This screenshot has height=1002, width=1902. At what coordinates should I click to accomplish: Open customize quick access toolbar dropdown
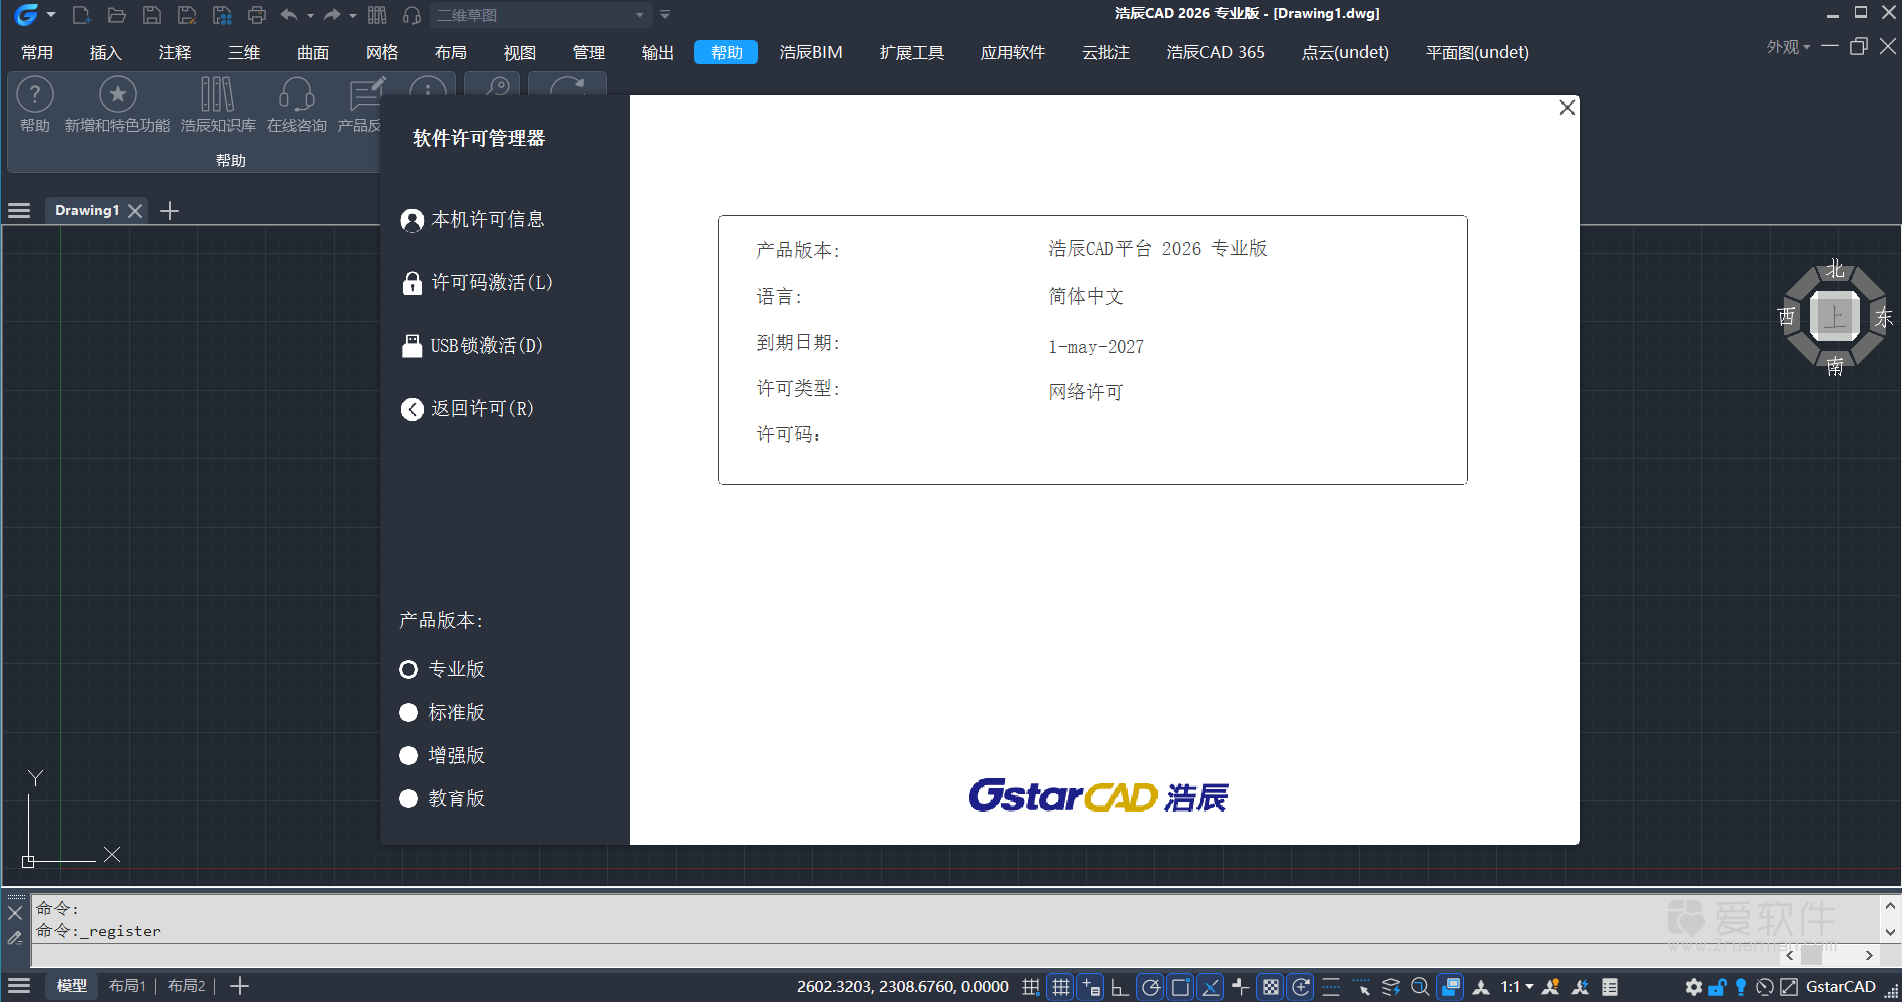click(x=665, y=15)
